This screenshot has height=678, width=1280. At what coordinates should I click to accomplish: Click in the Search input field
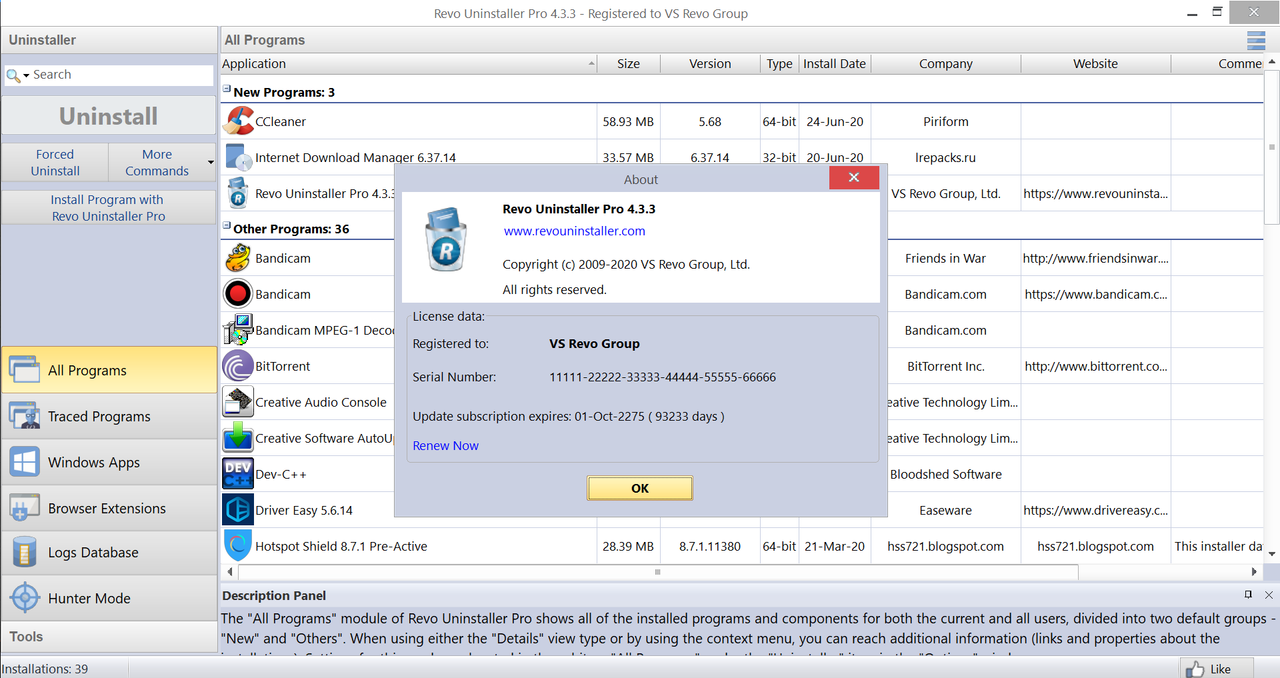click(121, 75)
